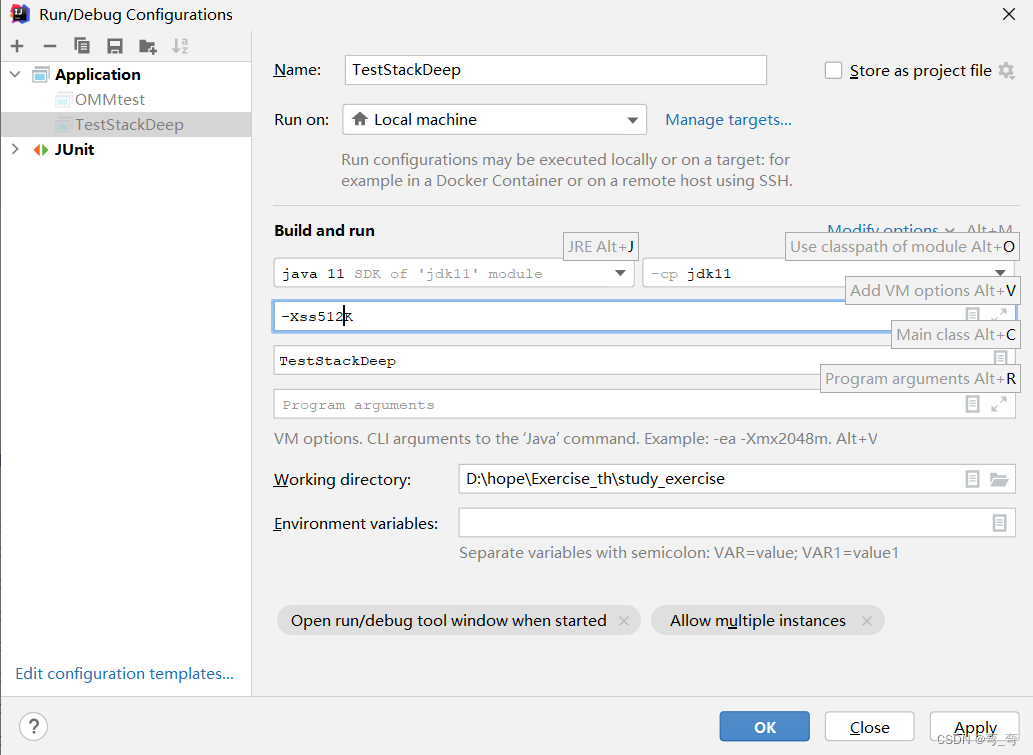Insert a macro in Program arguments

coord(972,404)
